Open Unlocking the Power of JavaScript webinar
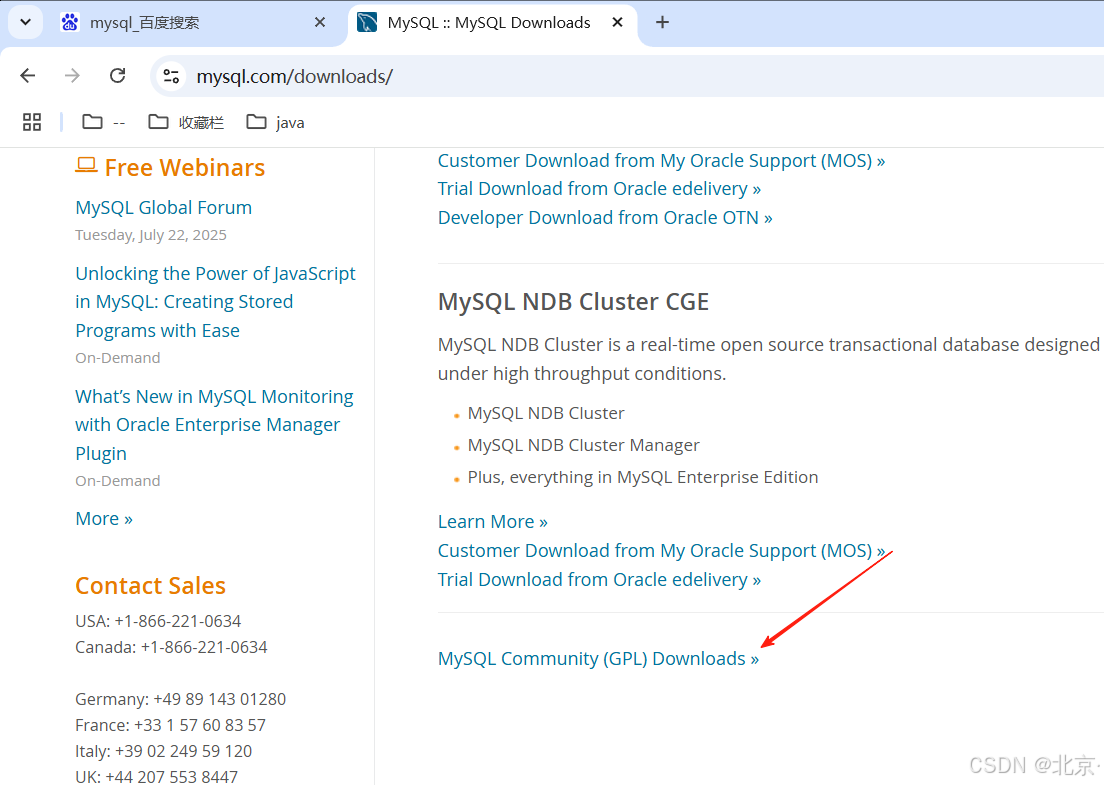 [x=215, y=302]
